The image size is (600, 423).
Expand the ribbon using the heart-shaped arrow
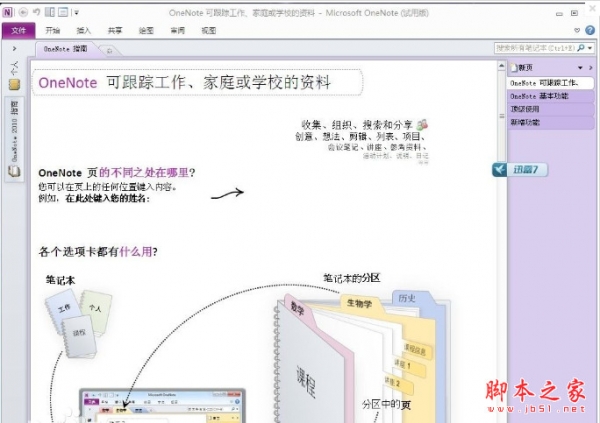pyautogui.click(x=577, y=30)
